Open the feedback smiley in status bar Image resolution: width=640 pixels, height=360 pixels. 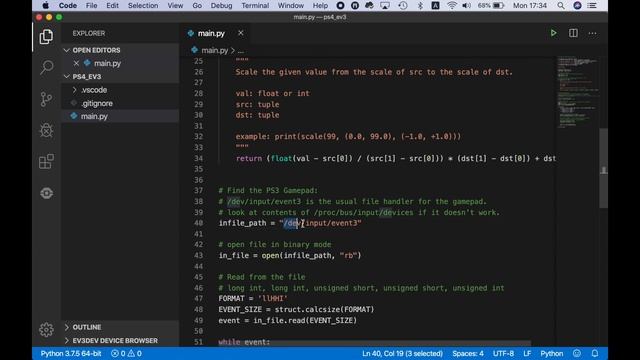tap(576, 353)
